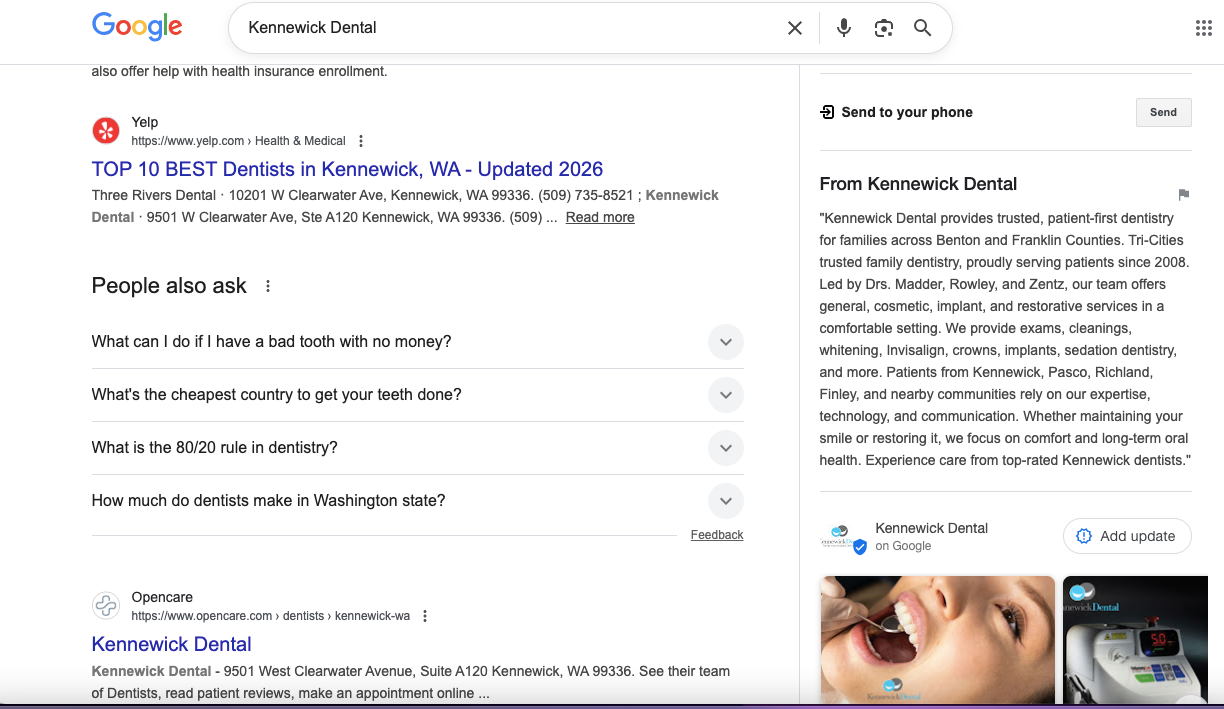Image resolution: width=1224 pixels, height=709 pixels.
Task: Click the Send button to send to phone
Action: point(1163,112)
